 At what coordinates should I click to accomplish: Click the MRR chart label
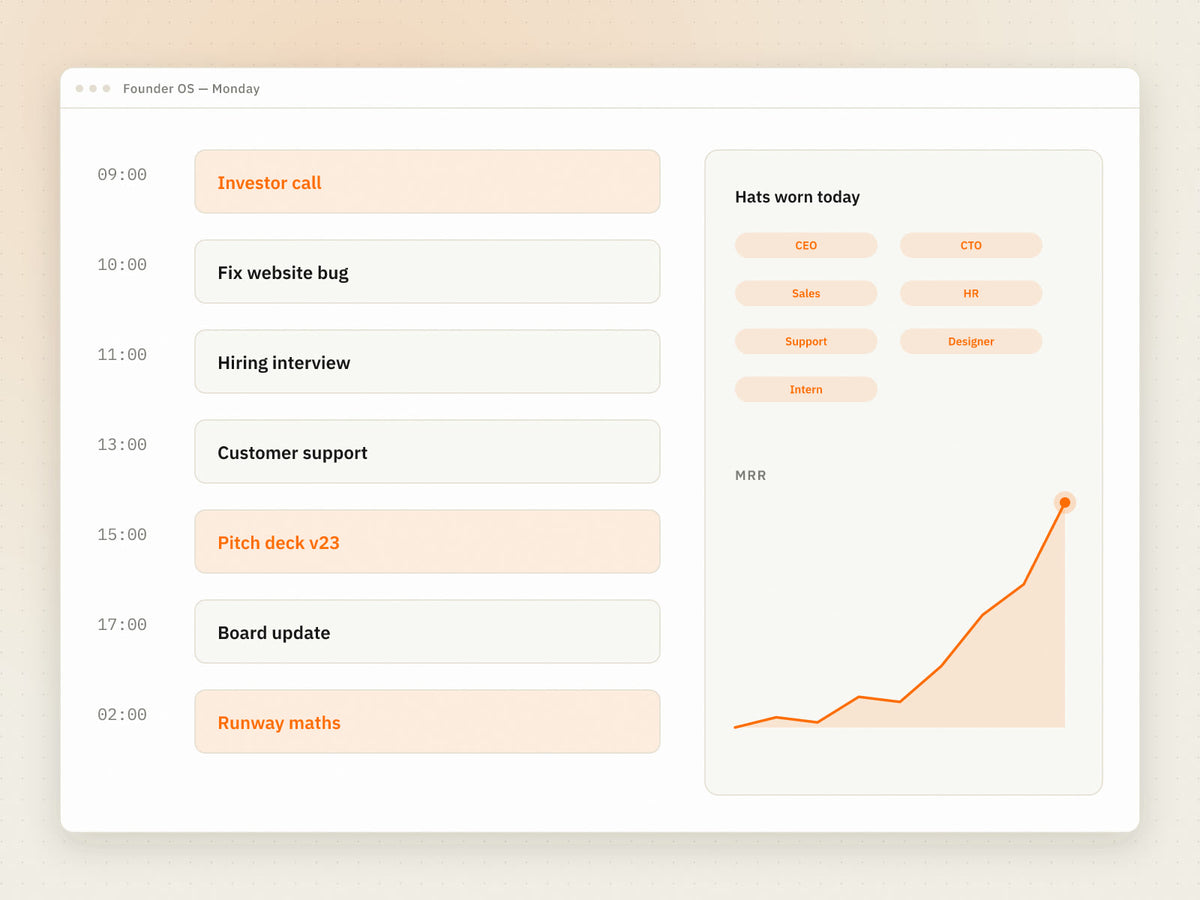(751, 475)
